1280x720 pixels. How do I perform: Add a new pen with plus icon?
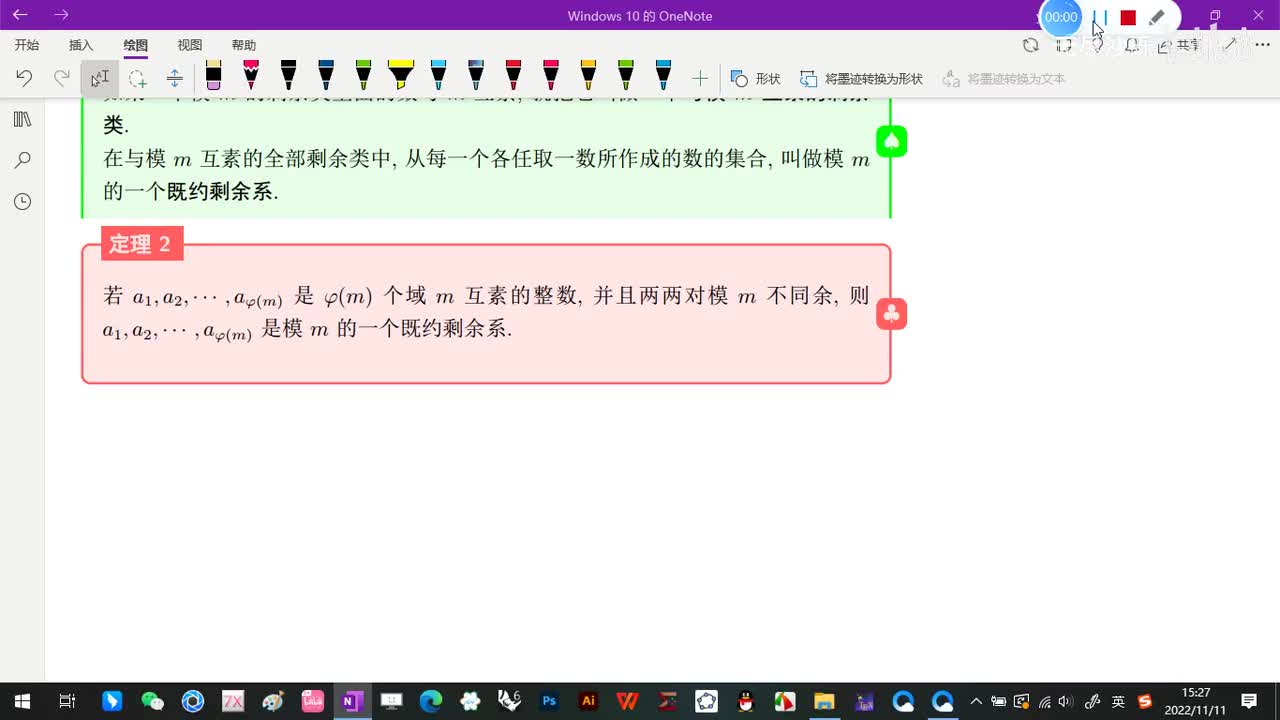point(700,78)
